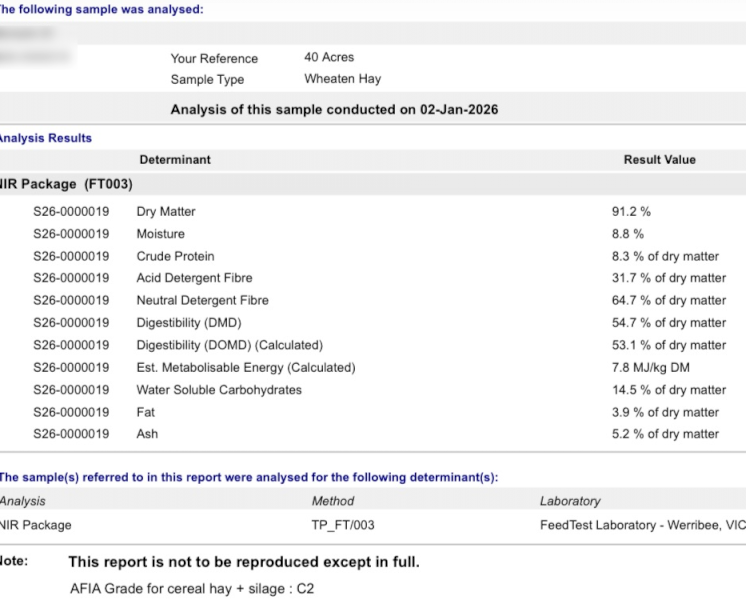Select the 'Water Soluble Carbohydrates' row
Image resolution: width=746 pixels, height=600 pixels.
pos(219,390)
